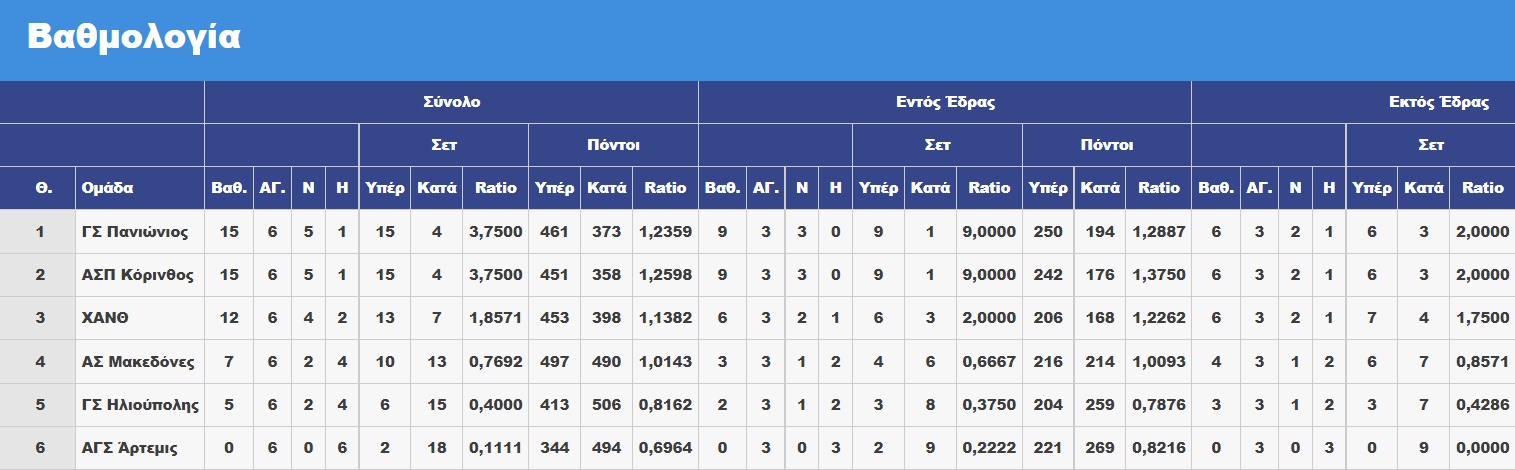The image size is (1515, 470).
Task: Click points-against value 490
Action: pyautogui.click(x=606, y=362)
